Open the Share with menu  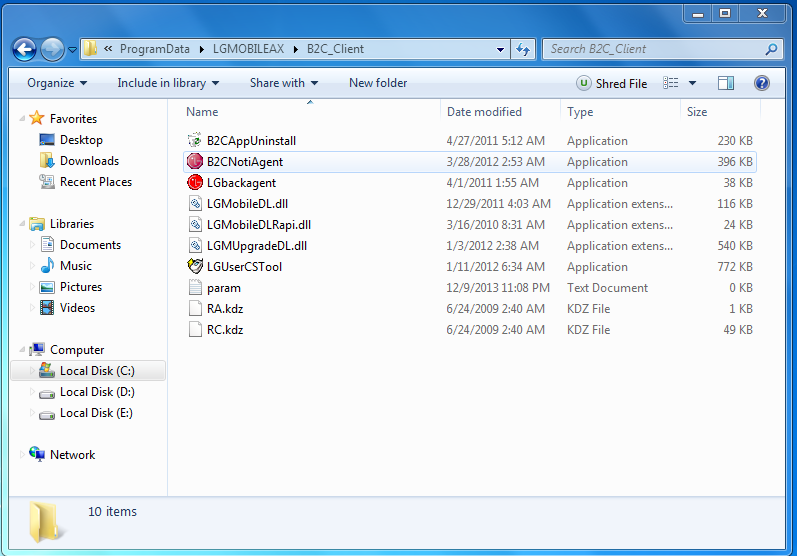point(284,83)
